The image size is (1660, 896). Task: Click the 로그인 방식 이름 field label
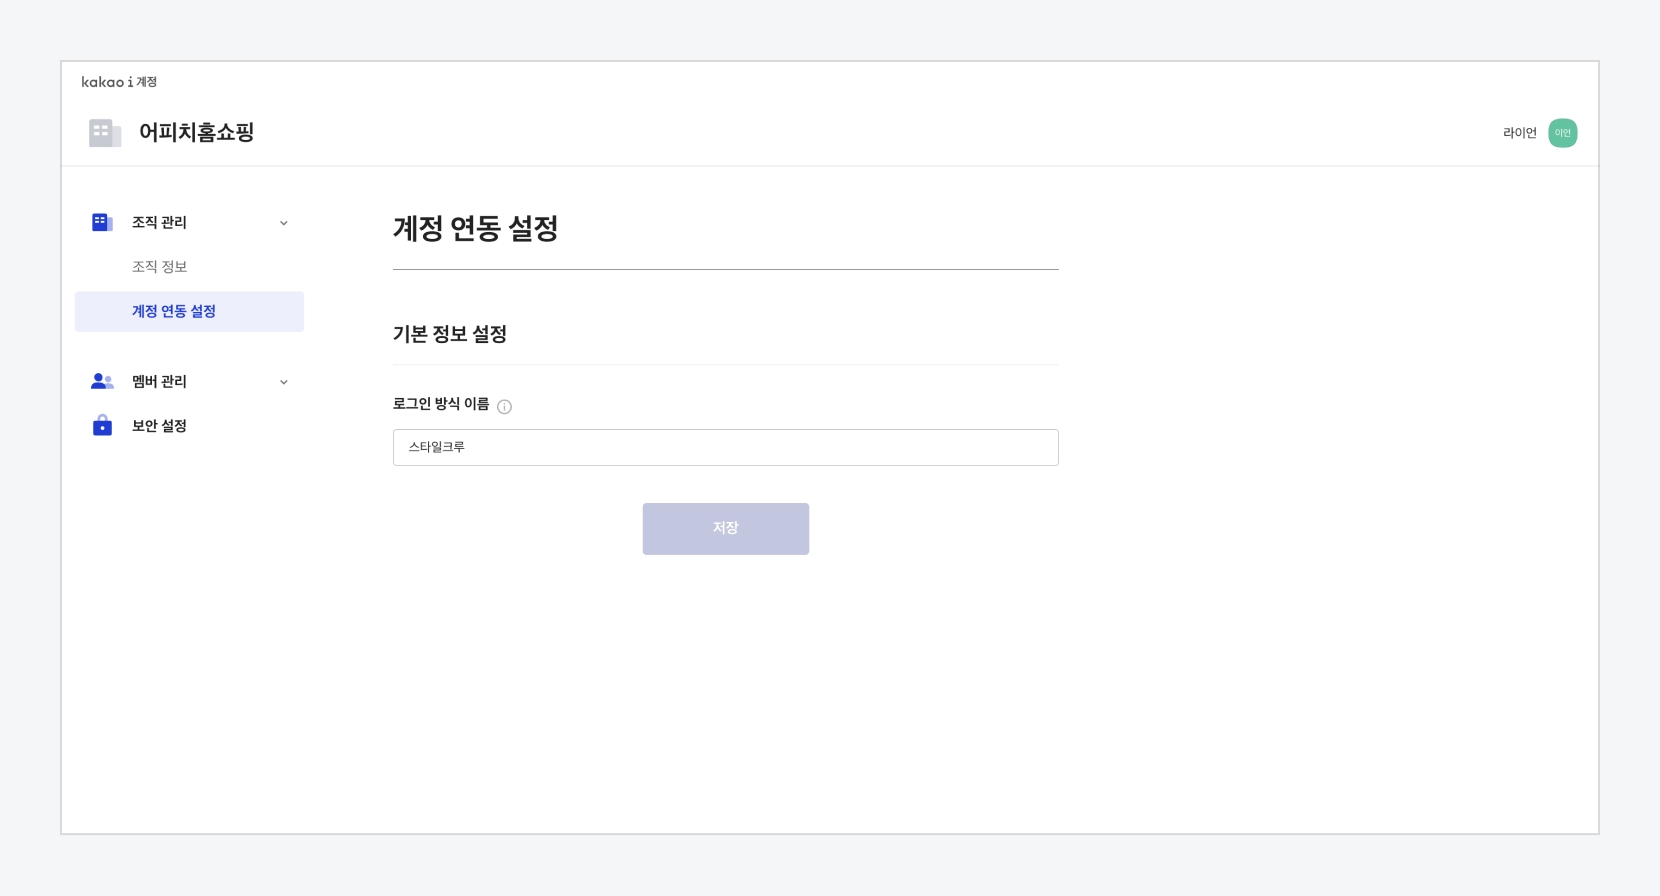pyautogui.click(x=441, y=404)
